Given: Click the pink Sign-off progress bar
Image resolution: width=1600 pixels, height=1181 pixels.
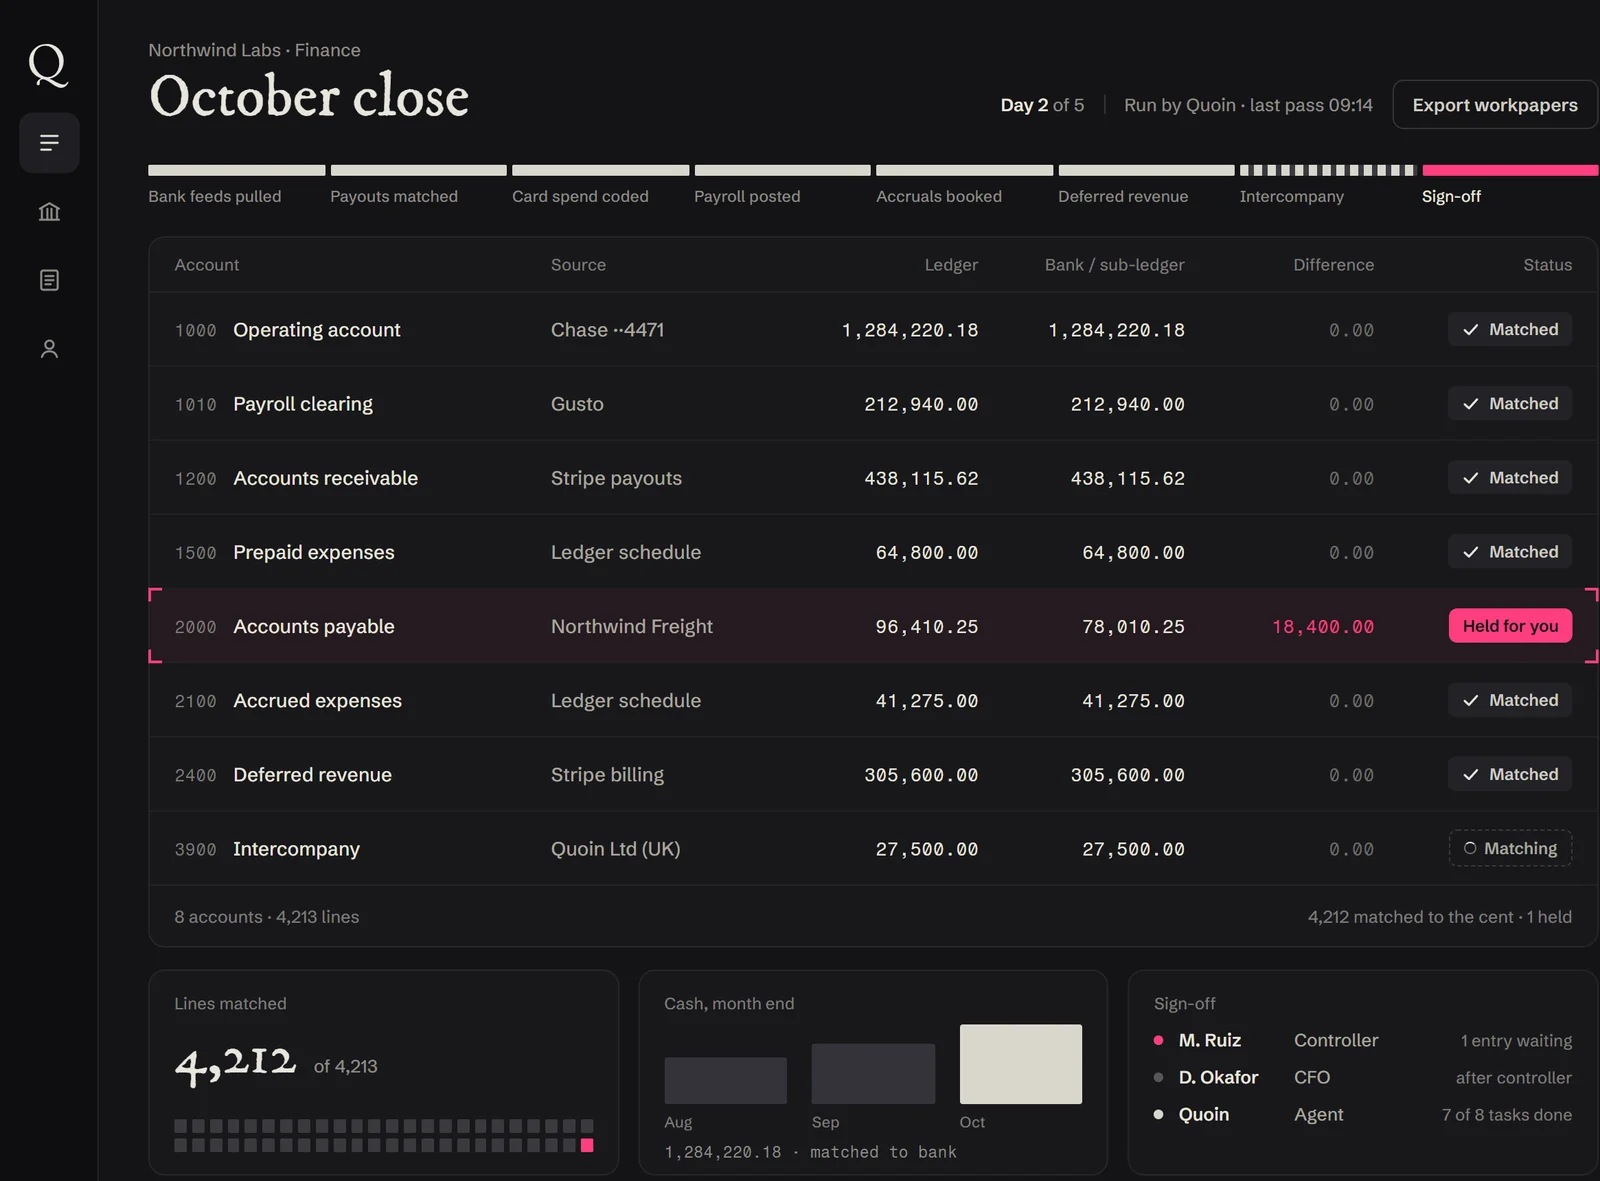Looking at the screenshot, I should click(1510, 170).
